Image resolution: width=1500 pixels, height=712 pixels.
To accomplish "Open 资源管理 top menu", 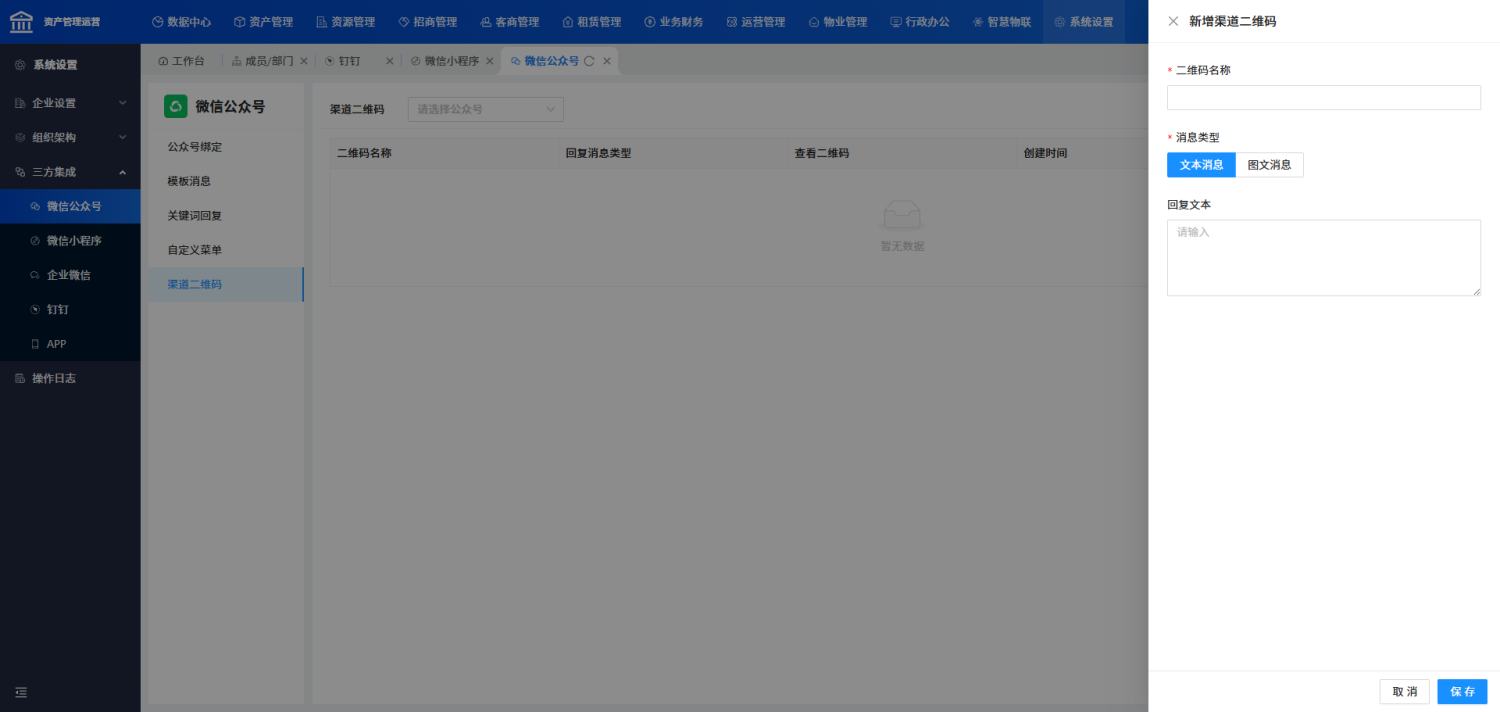I will pyautogui.click(x=345, y=22).
